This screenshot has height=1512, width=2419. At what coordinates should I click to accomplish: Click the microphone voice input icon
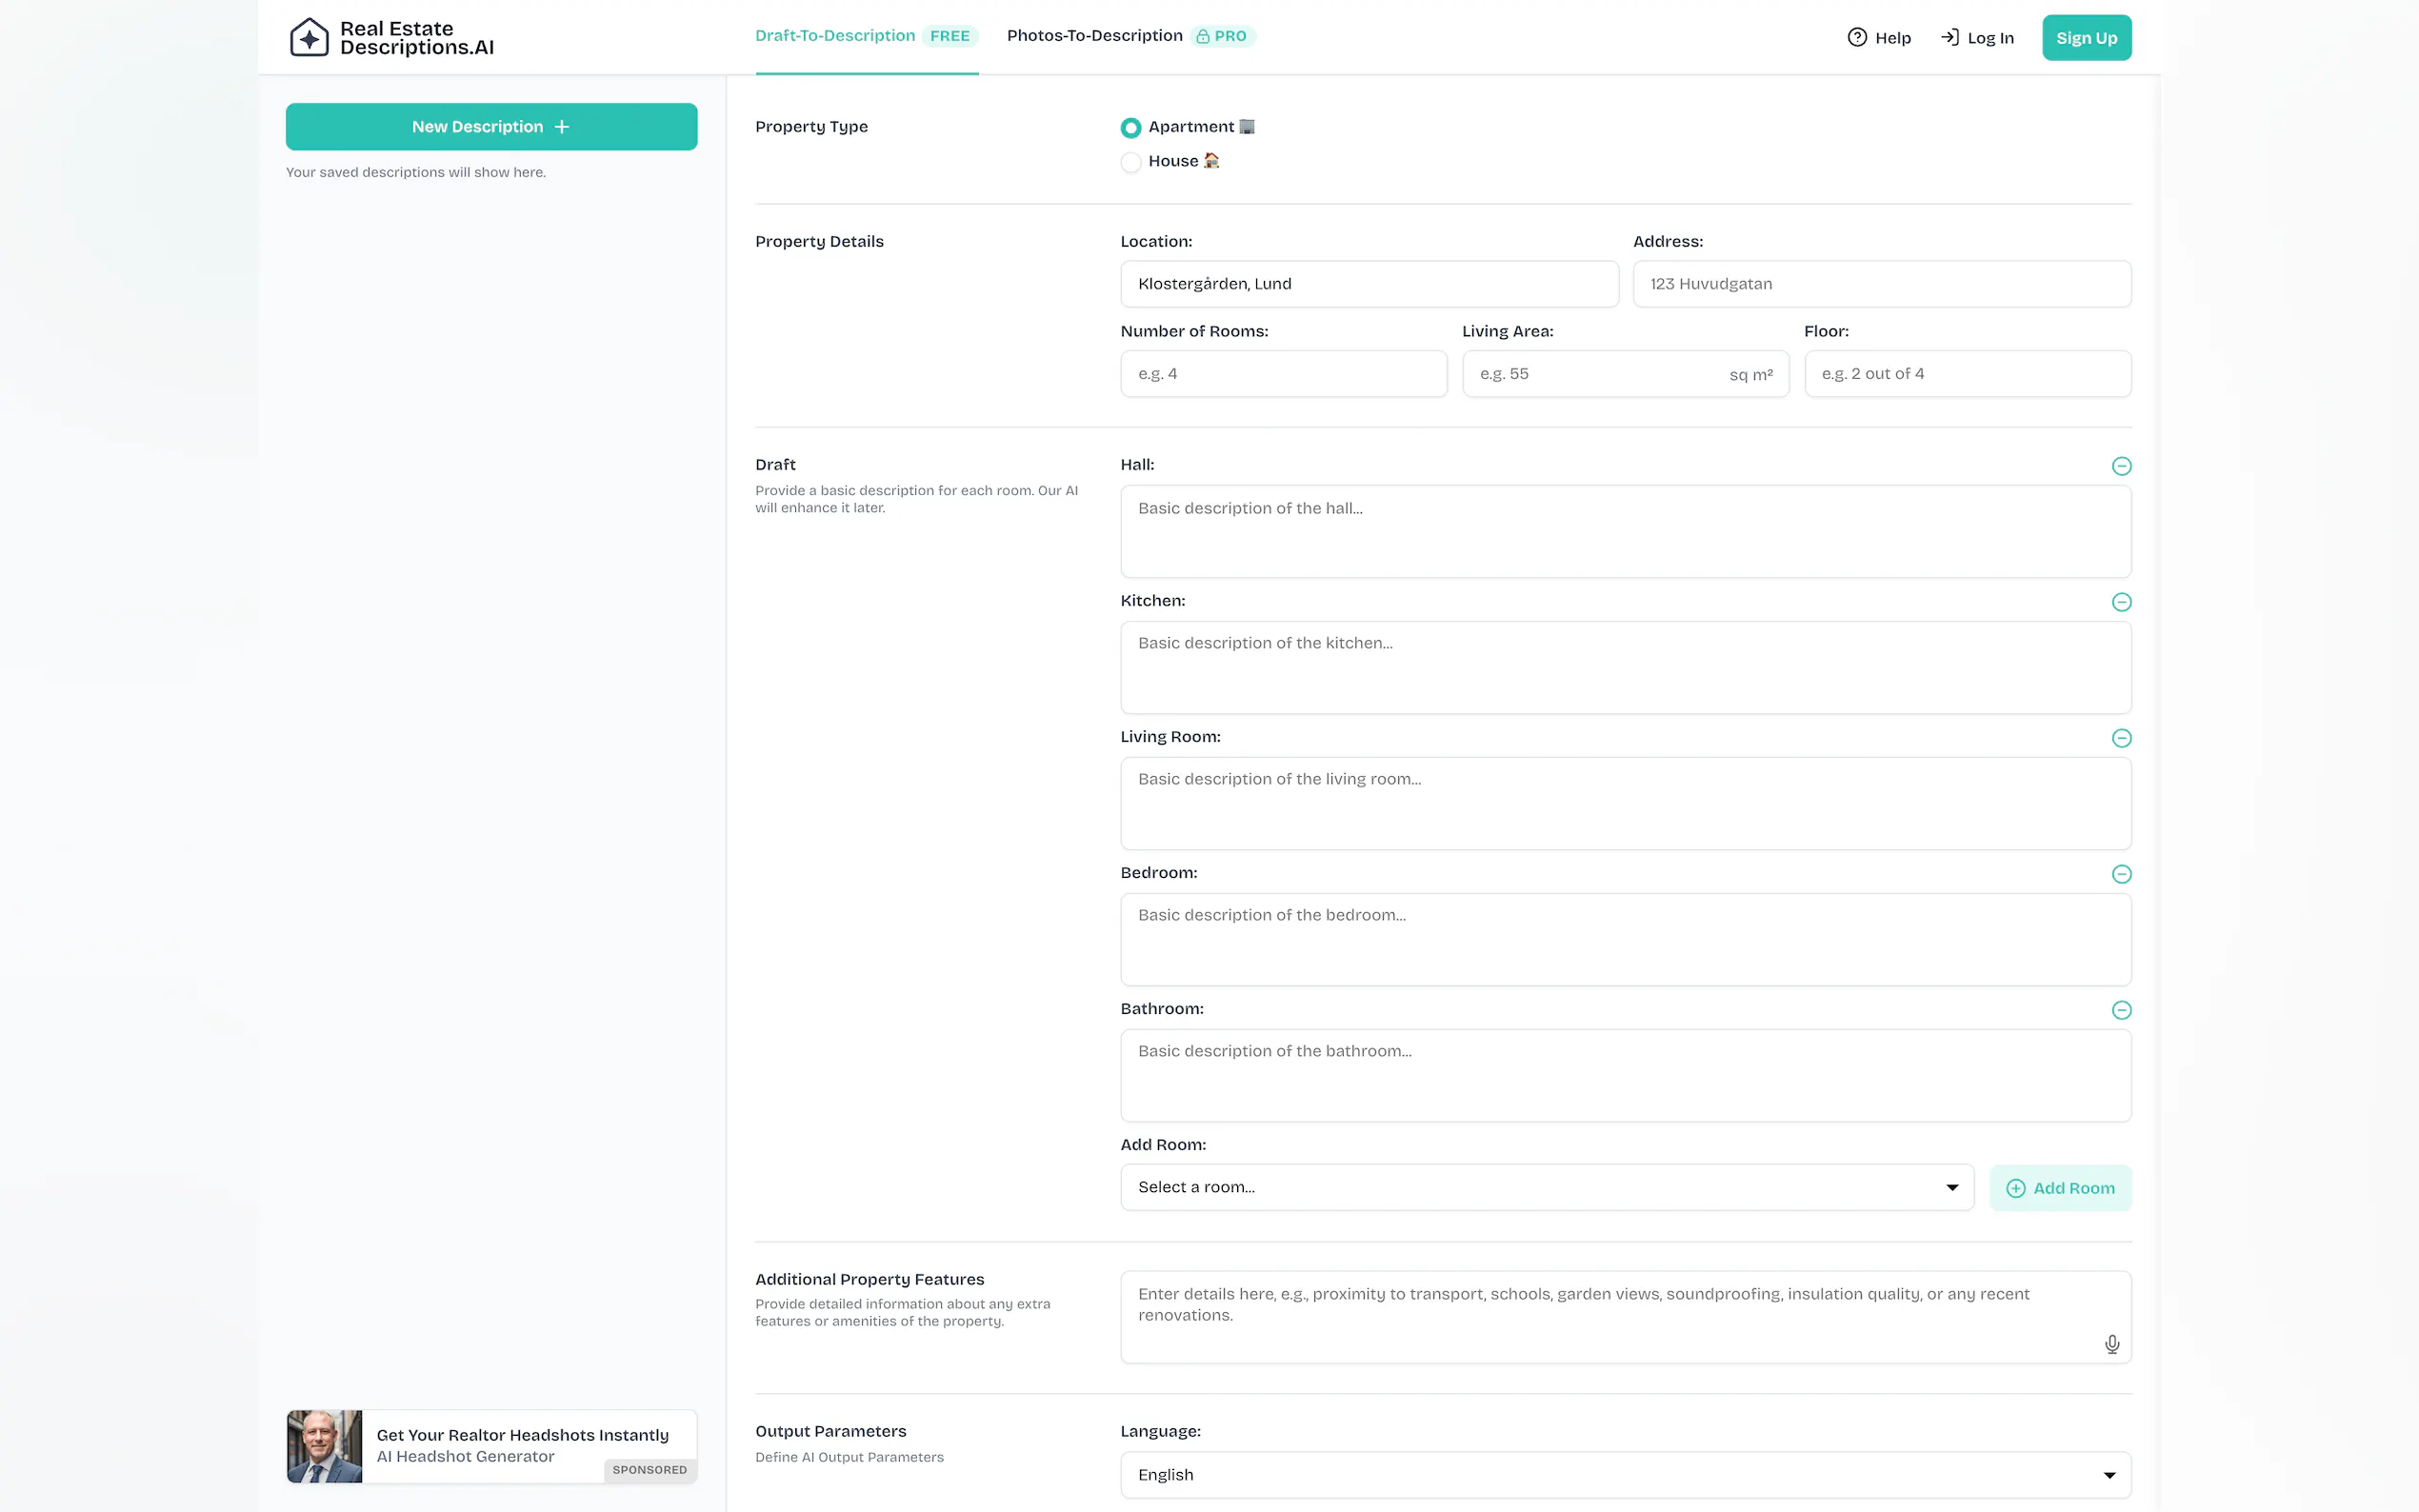(2111, 1344)
